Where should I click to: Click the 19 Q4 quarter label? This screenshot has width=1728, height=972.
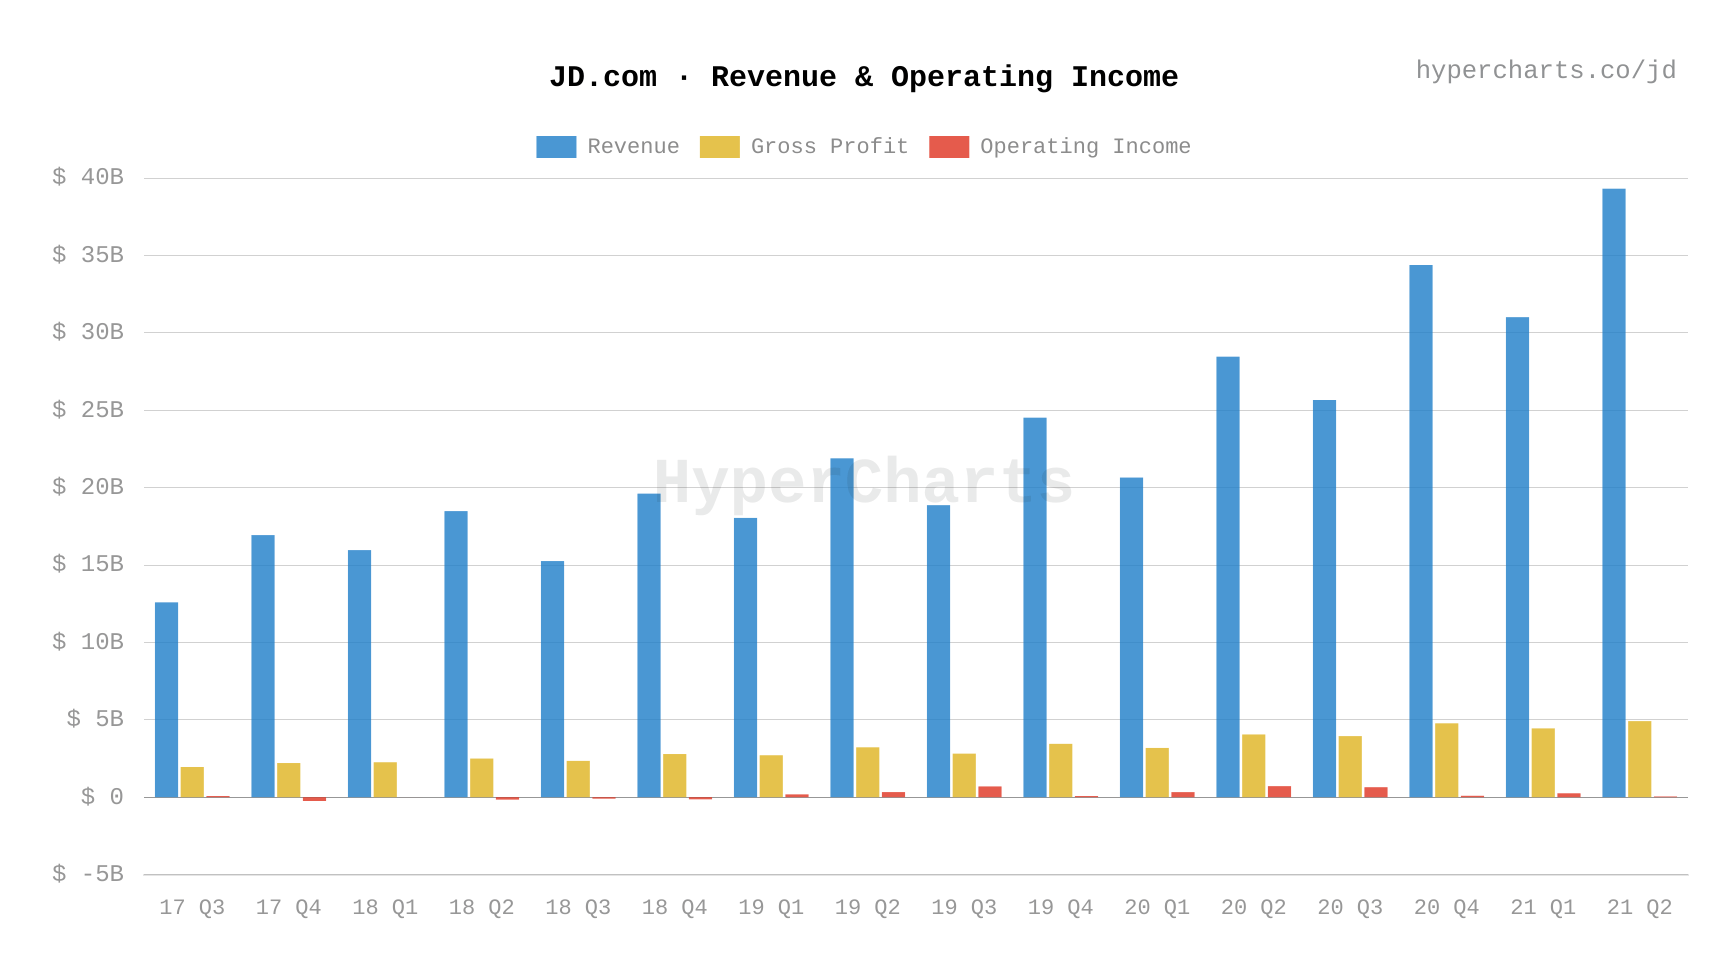pyautogui.click(x=1059, y=907)
